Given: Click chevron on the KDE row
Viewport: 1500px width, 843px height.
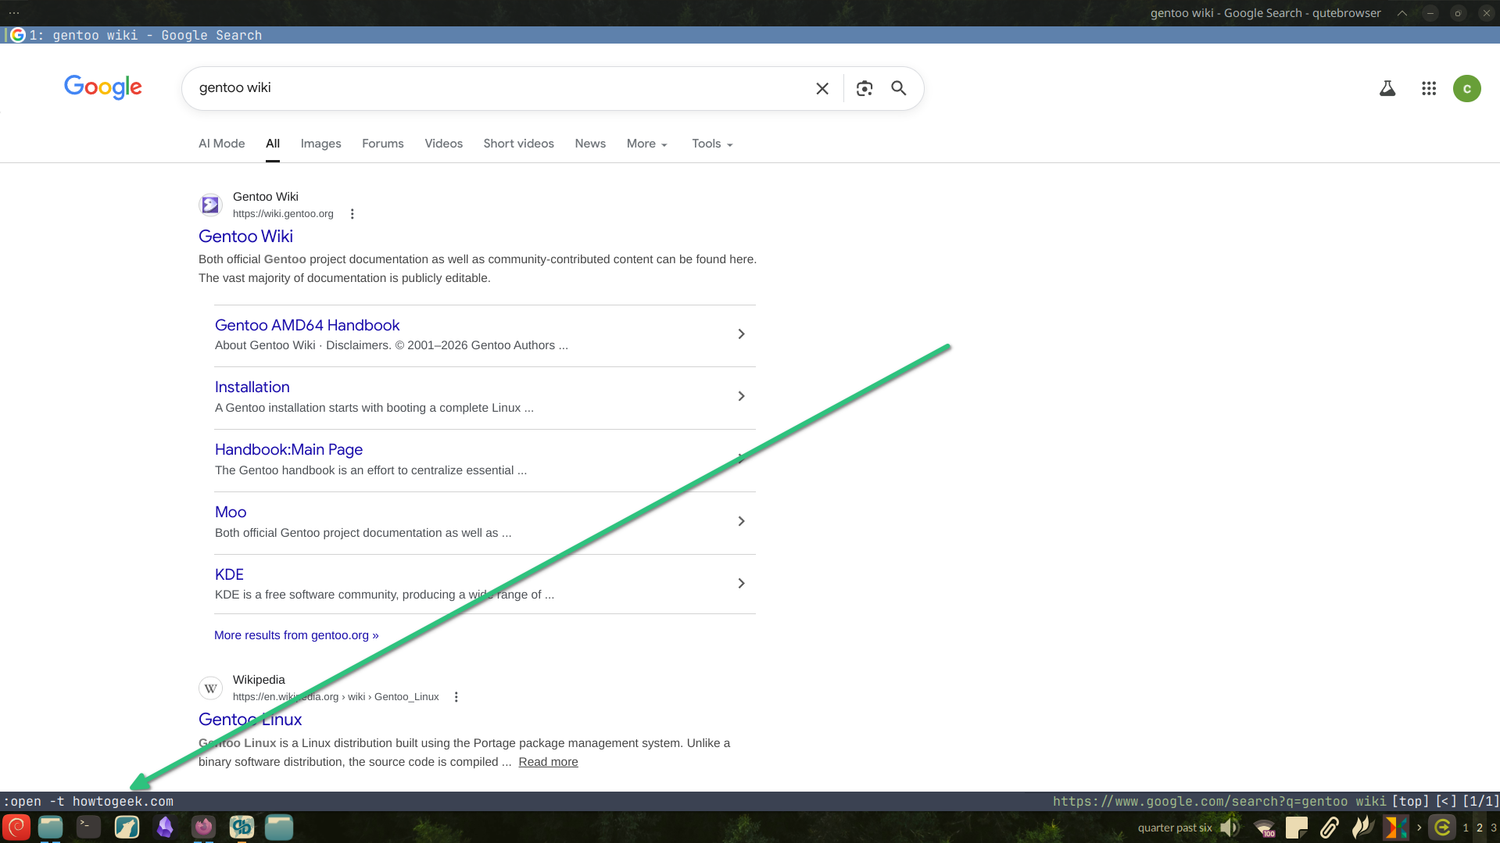Looking at the screenshot, I should point(741,583).
